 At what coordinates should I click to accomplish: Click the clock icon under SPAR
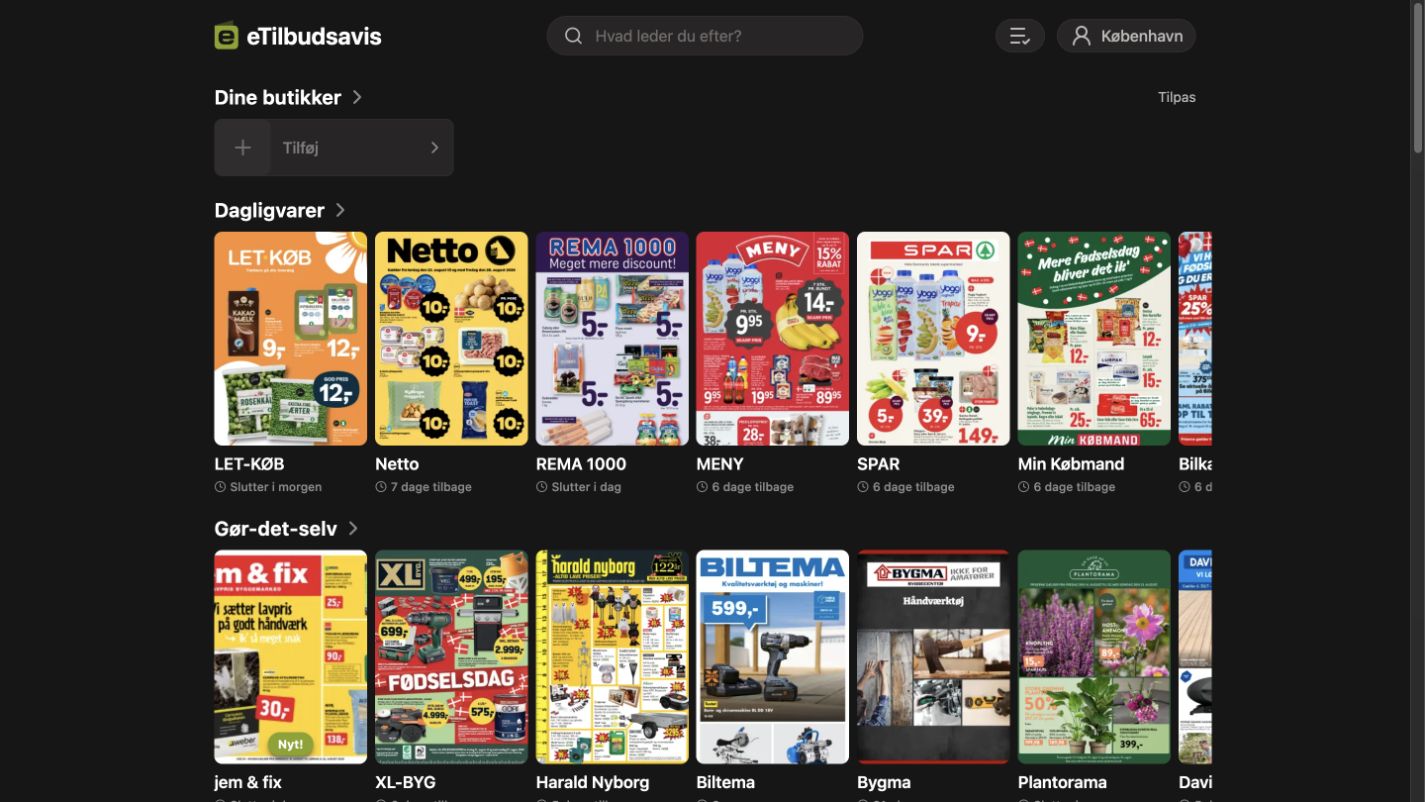(863, 487)
